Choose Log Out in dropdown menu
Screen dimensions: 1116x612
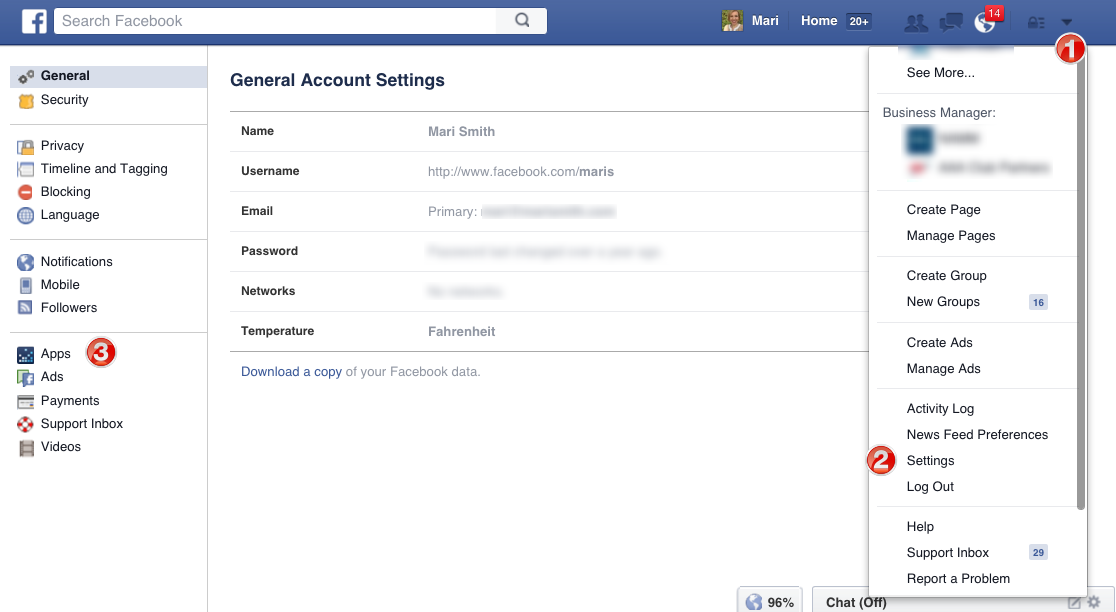(x=930, y=487)
